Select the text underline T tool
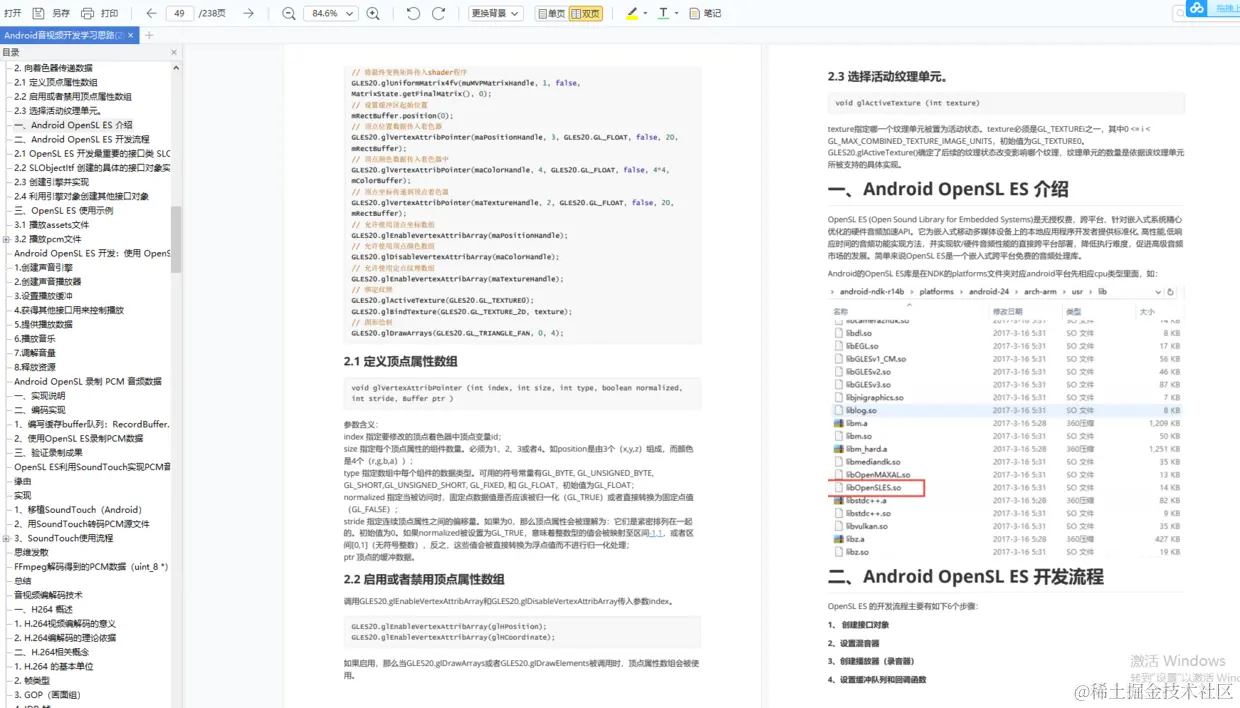The image size is (1240, 708). pos(663,13)
